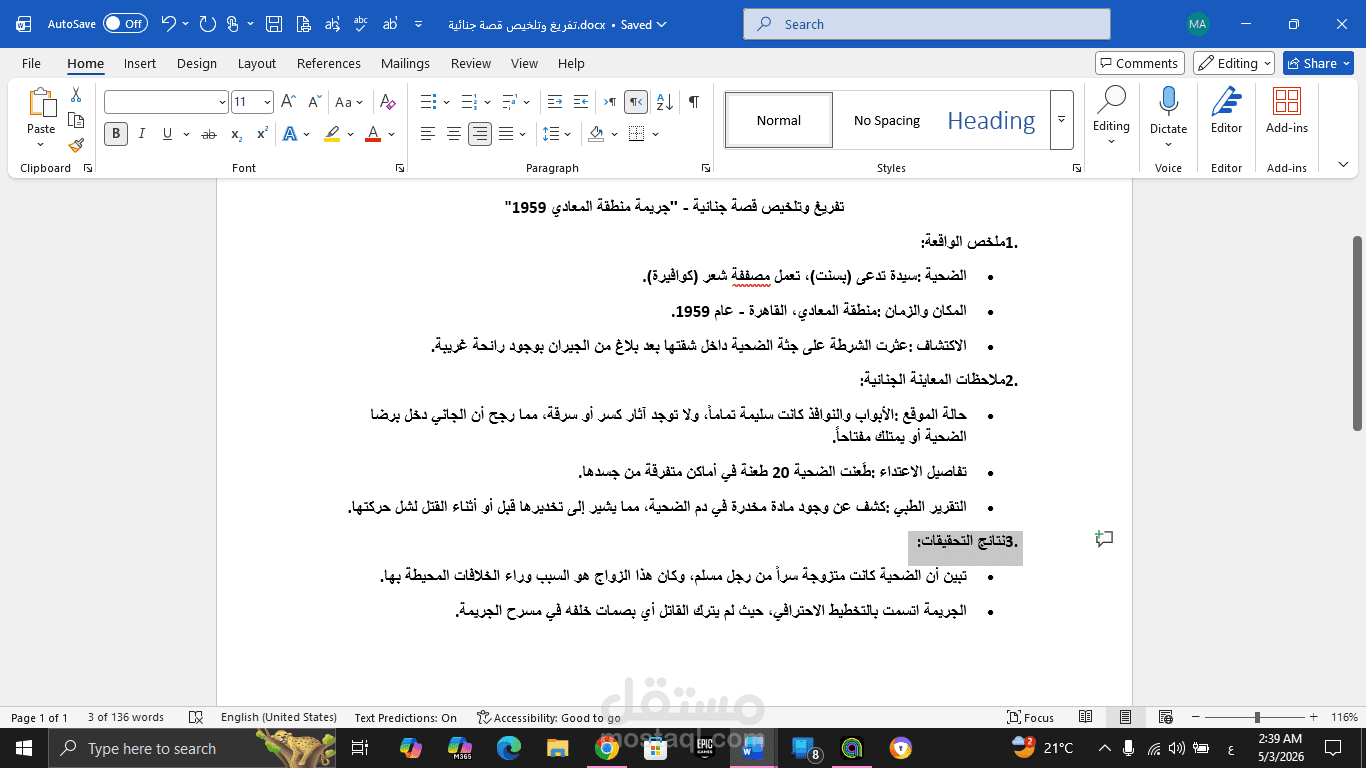Viewport: 1366px width, 768px height.
Task: Click Text Predictions: On
Action: 405,717
